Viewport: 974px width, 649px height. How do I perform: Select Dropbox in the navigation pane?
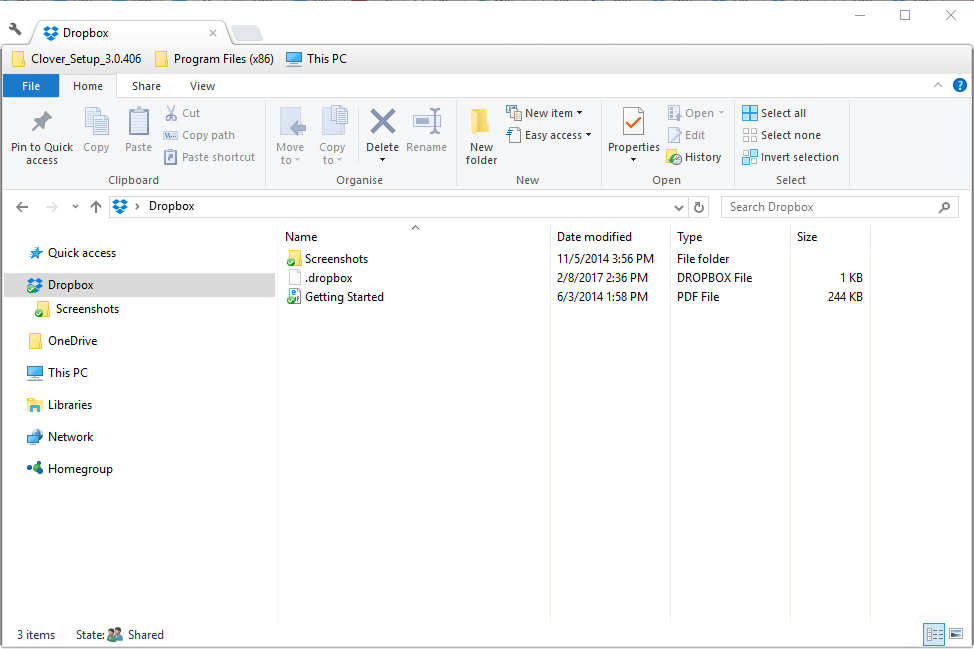click(x=140, y=285)
